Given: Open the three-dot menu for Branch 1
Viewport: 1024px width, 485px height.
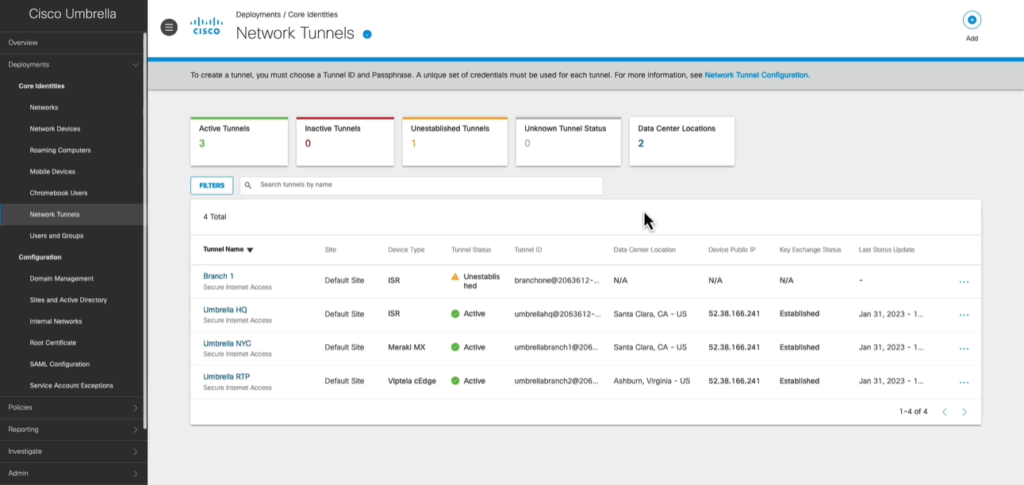Looking at the screenshot, I should (964, 282).
